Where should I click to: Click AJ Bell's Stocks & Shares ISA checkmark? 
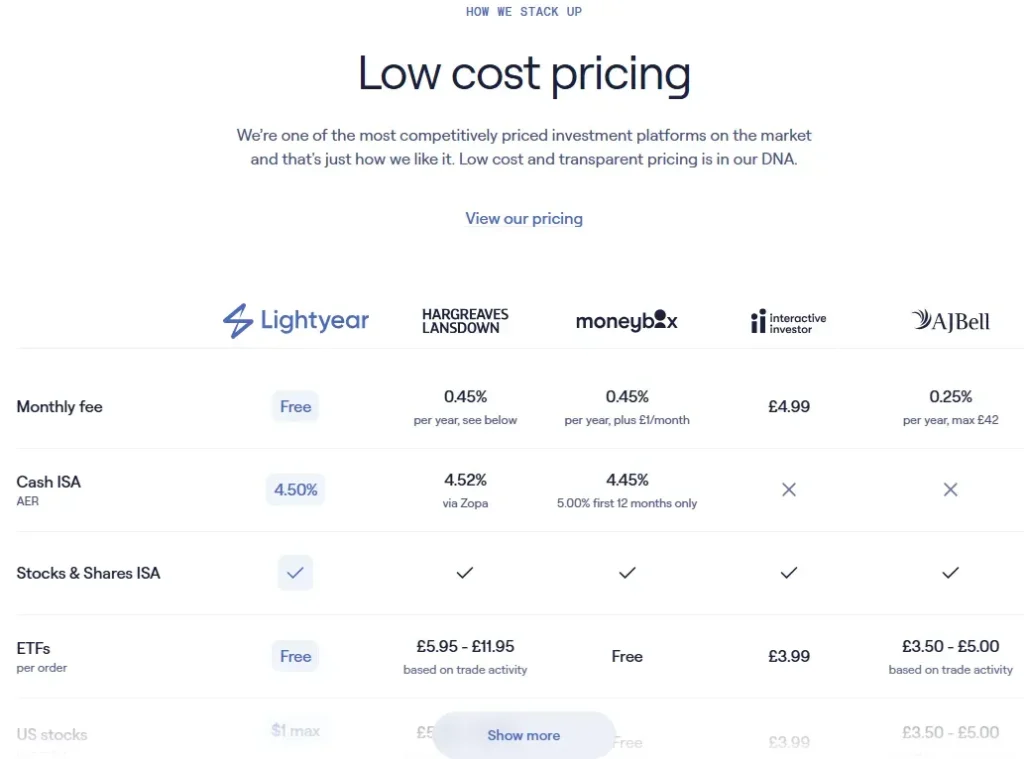click(950, 573)
